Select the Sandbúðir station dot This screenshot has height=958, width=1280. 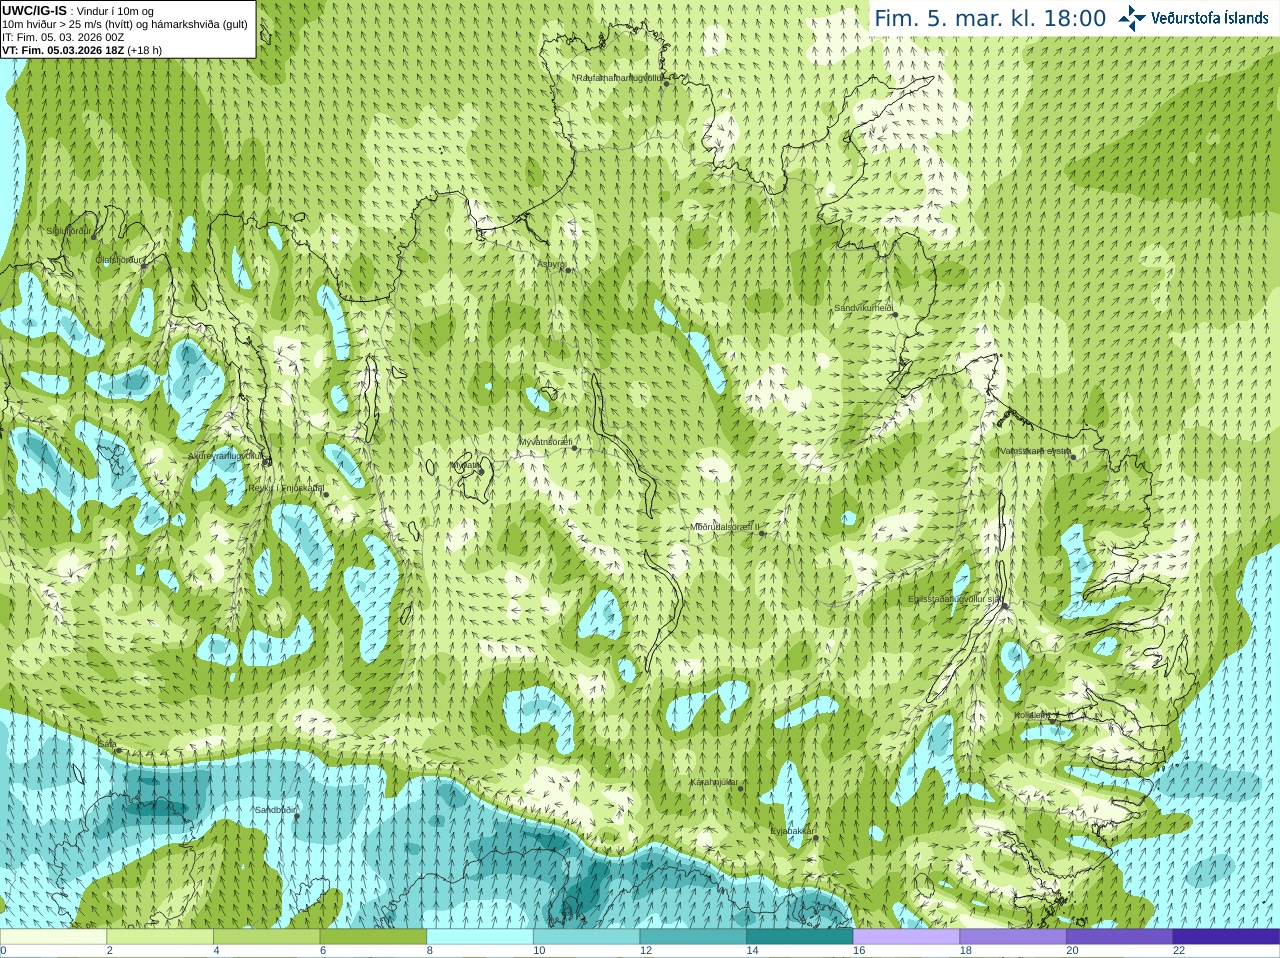[x=296, y=817]
